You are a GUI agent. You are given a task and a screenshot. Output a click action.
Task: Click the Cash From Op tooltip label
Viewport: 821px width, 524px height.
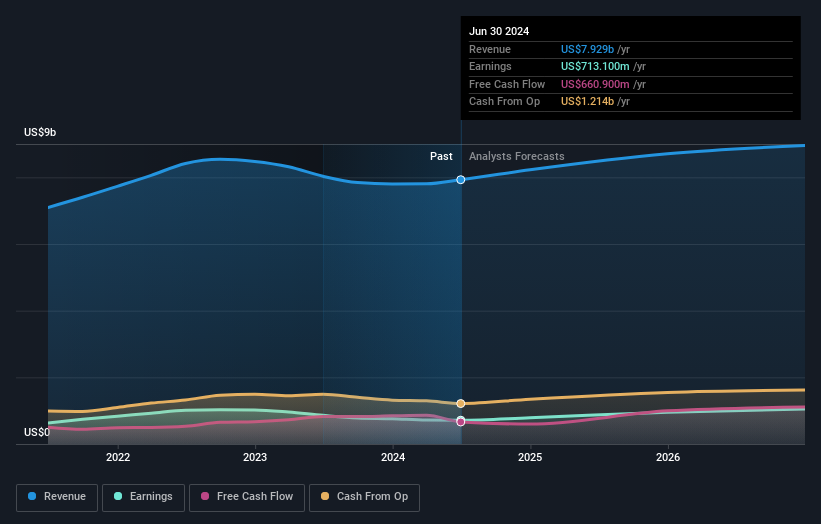pyautogui.click(x=504, y=102)
